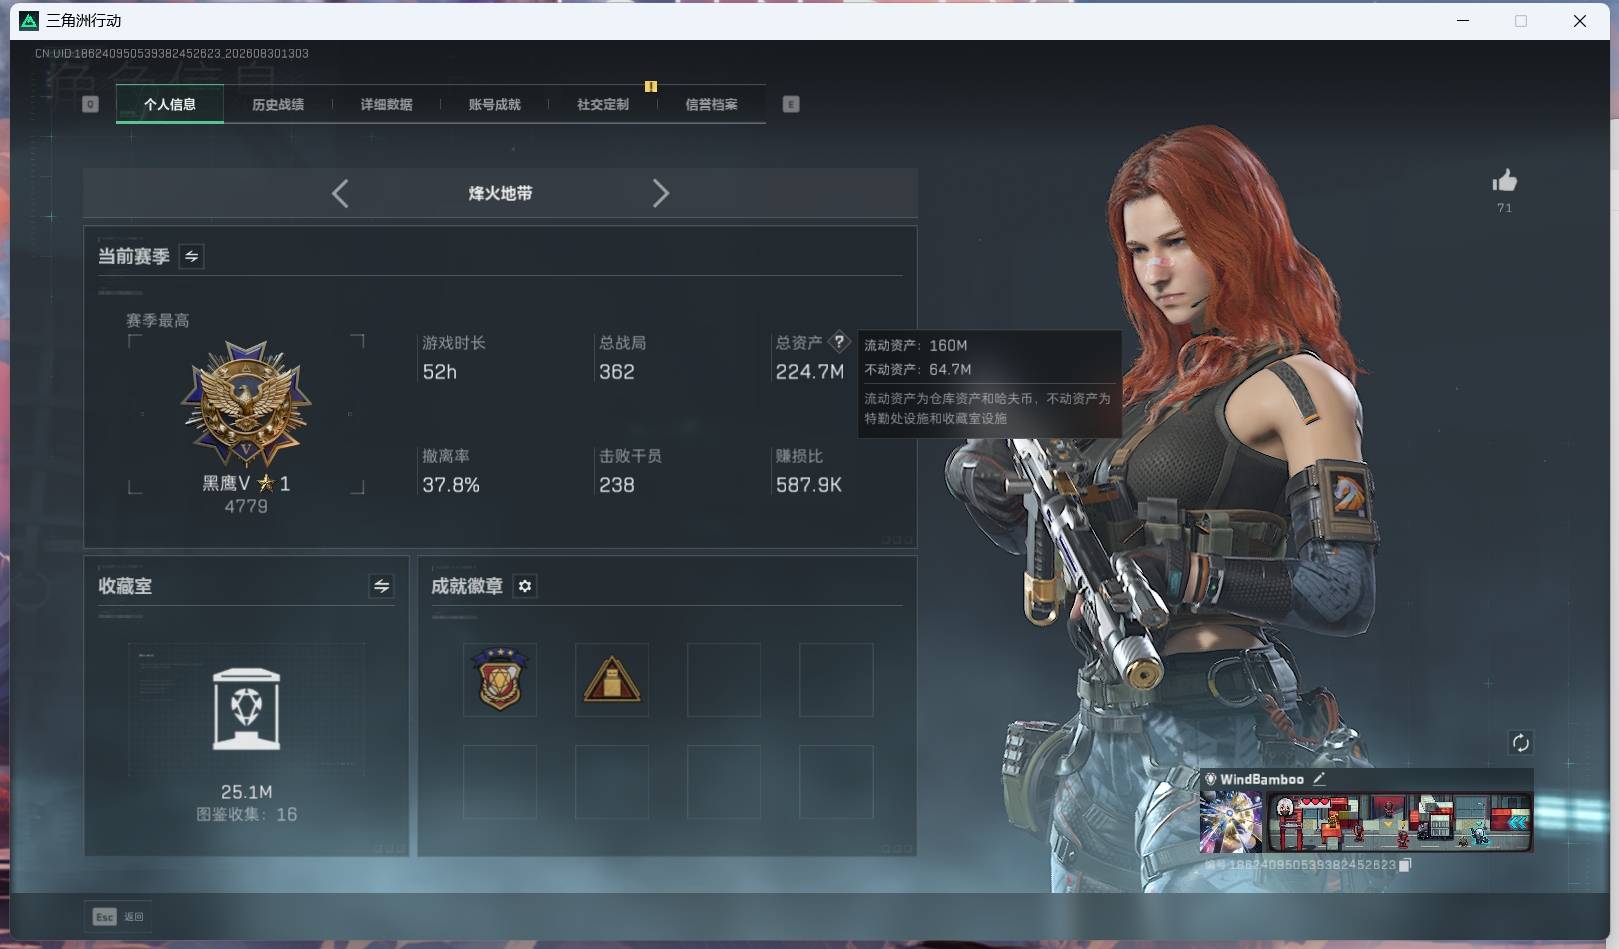Edit the WindBamboo name with pencil icon
The height and width of the screenshot is (949, 1619).
point(1319,779)
